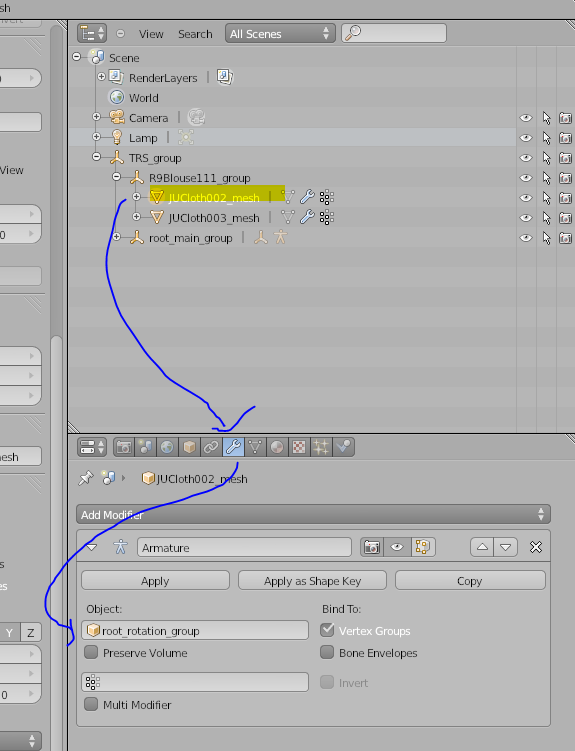Uncheck the Vertex Groups checkbox
The width and height of the screenshot is (575, 751).
(327, 630)
